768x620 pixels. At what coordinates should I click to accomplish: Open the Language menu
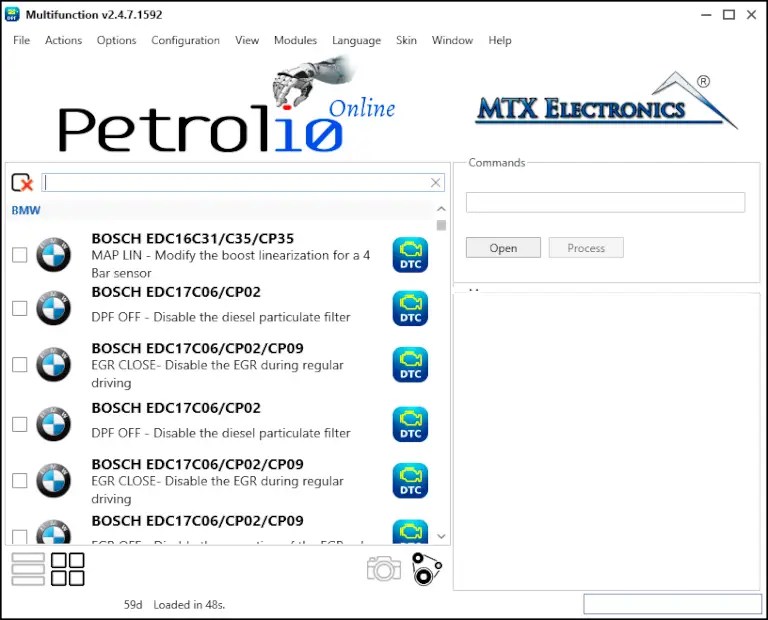357,40
